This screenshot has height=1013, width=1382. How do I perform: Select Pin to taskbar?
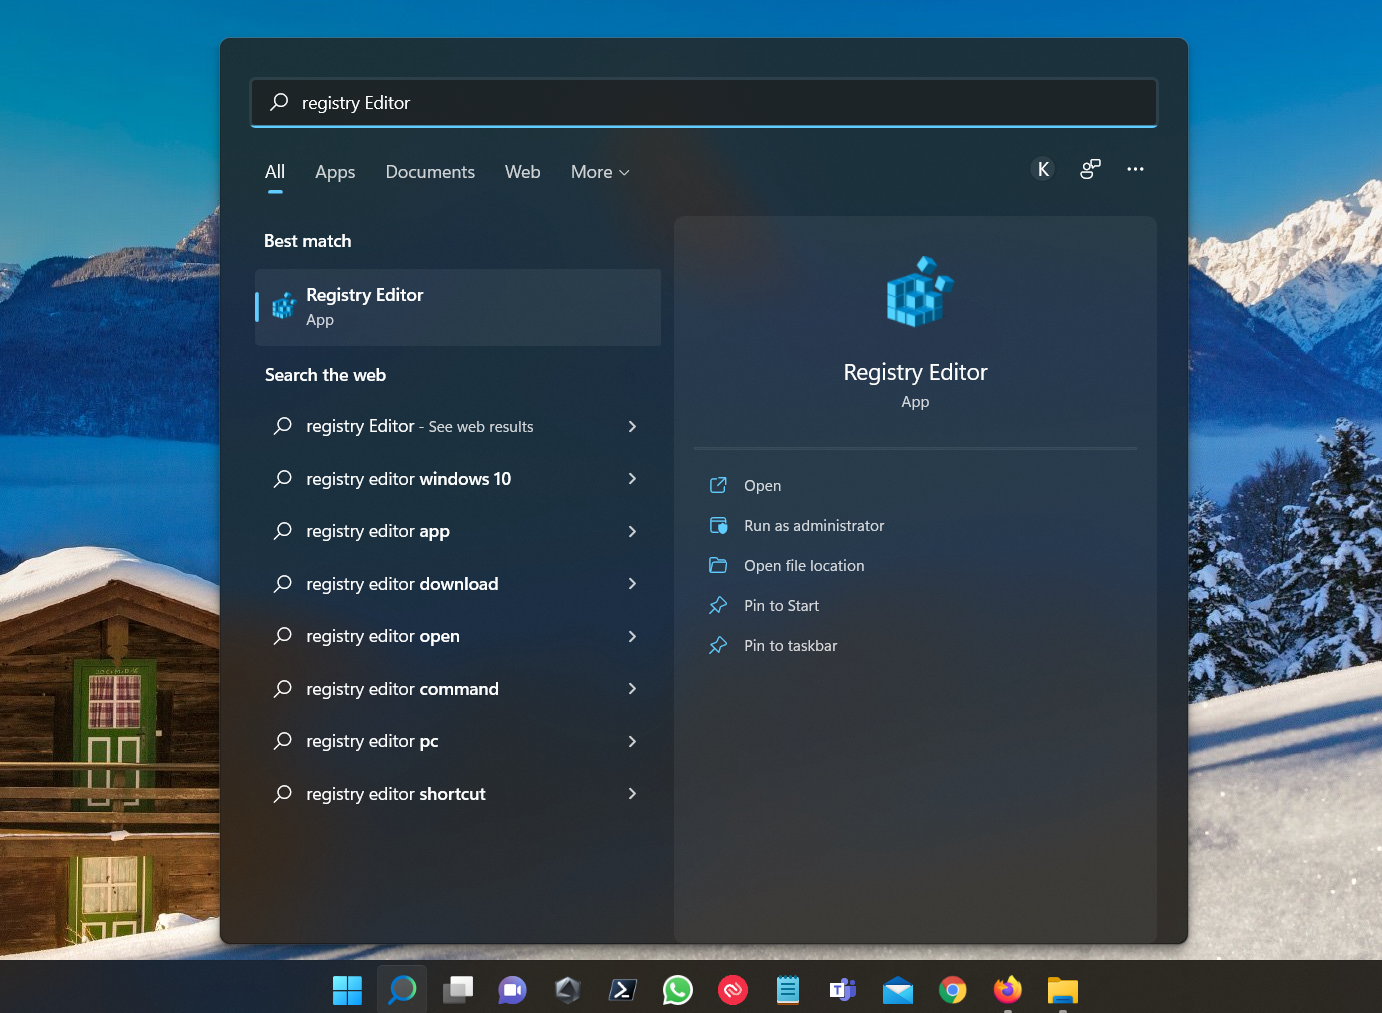coord(772,646)
